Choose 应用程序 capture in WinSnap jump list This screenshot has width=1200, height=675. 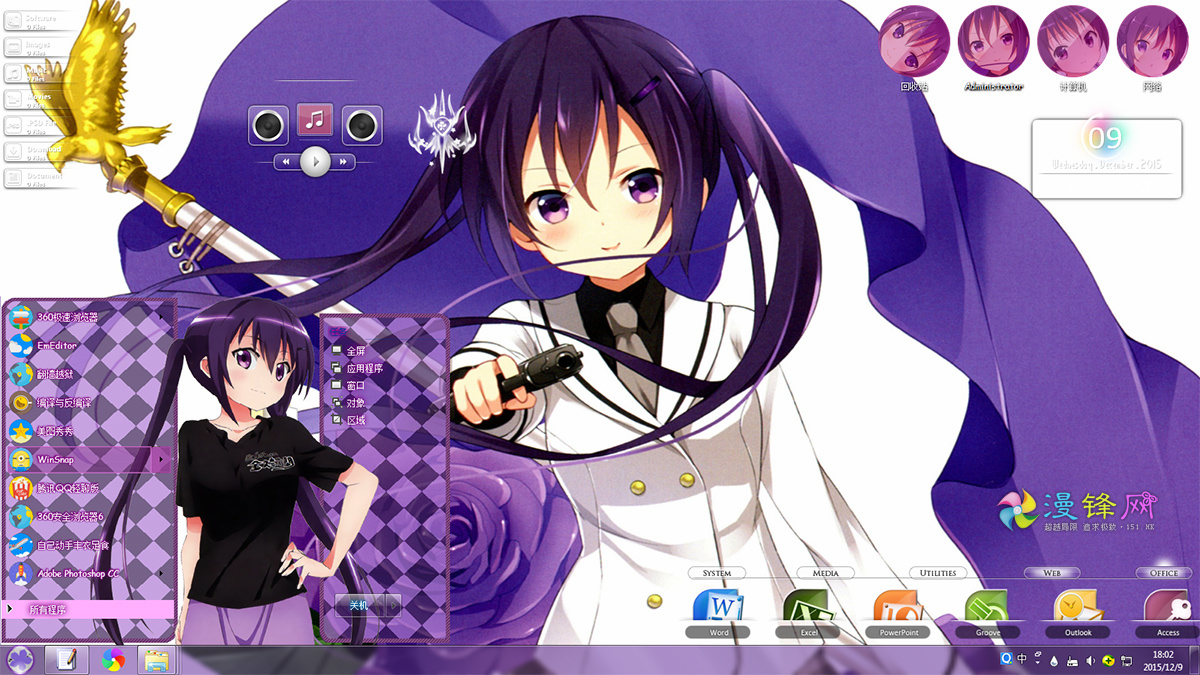pyautogui.click(x=357, y=368)
